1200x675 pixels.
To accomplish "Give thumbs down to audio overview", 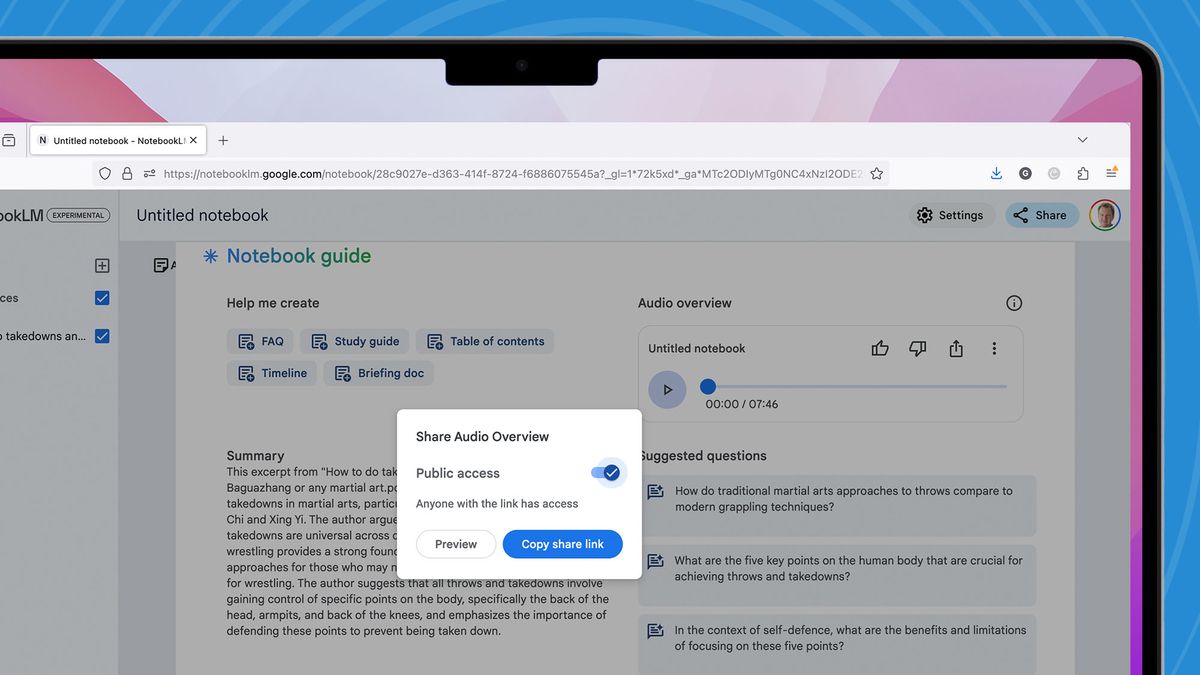I will 918,348.
